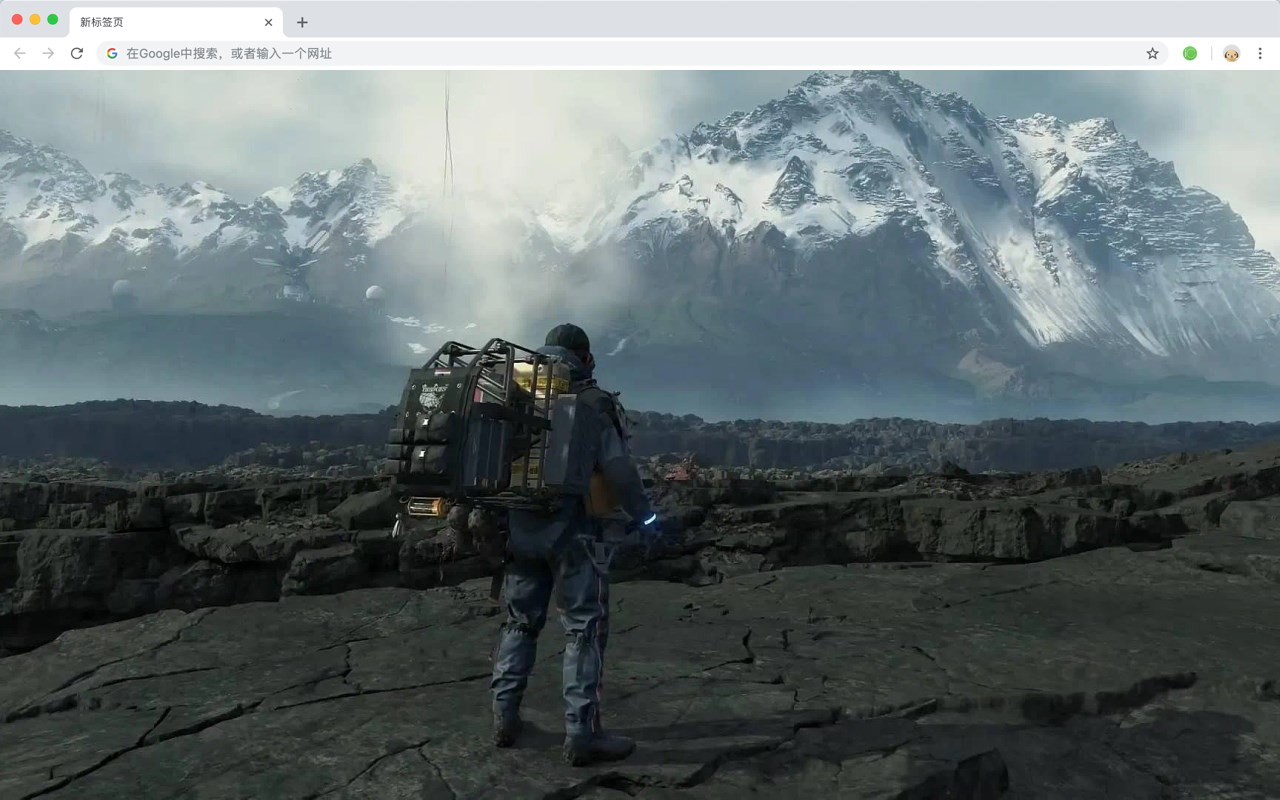This screenshot has width=1280, height=800.
Task: Bookmark this page with the star icon
Action: [1152, 53]
